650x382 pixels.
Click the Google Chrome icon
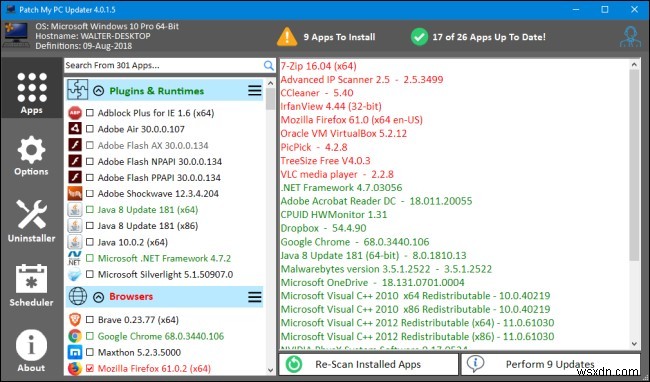coord(75,336)
